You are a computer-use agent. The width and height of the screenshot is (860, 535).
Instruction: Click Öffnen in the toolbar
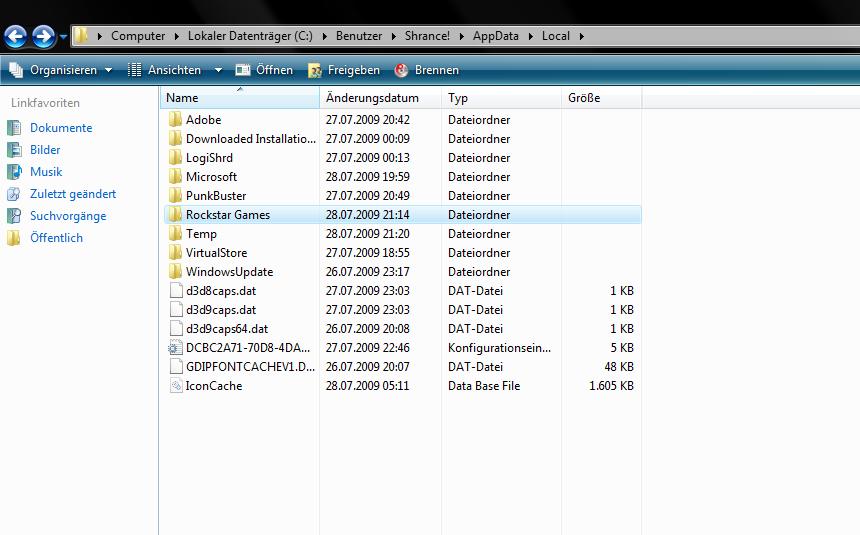pyautogui.click(x=264, y=70)
